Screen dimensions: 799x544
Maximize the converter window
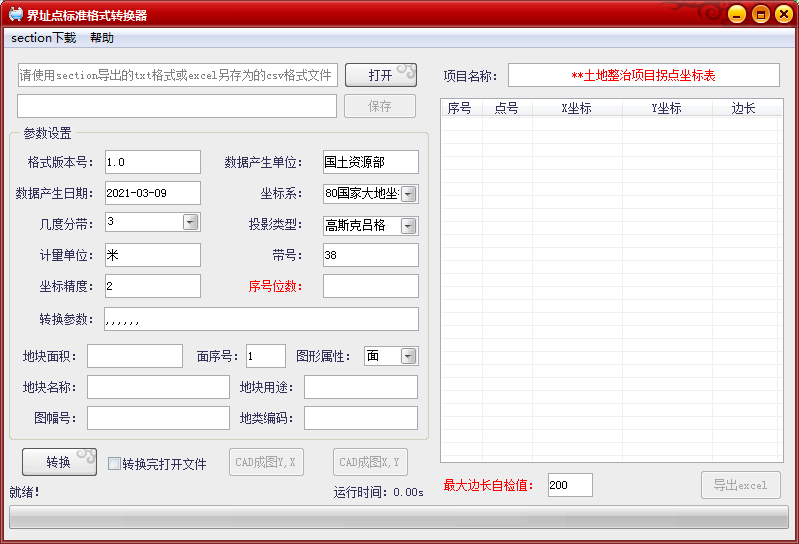pyautogui.click(x=760, y=14)
